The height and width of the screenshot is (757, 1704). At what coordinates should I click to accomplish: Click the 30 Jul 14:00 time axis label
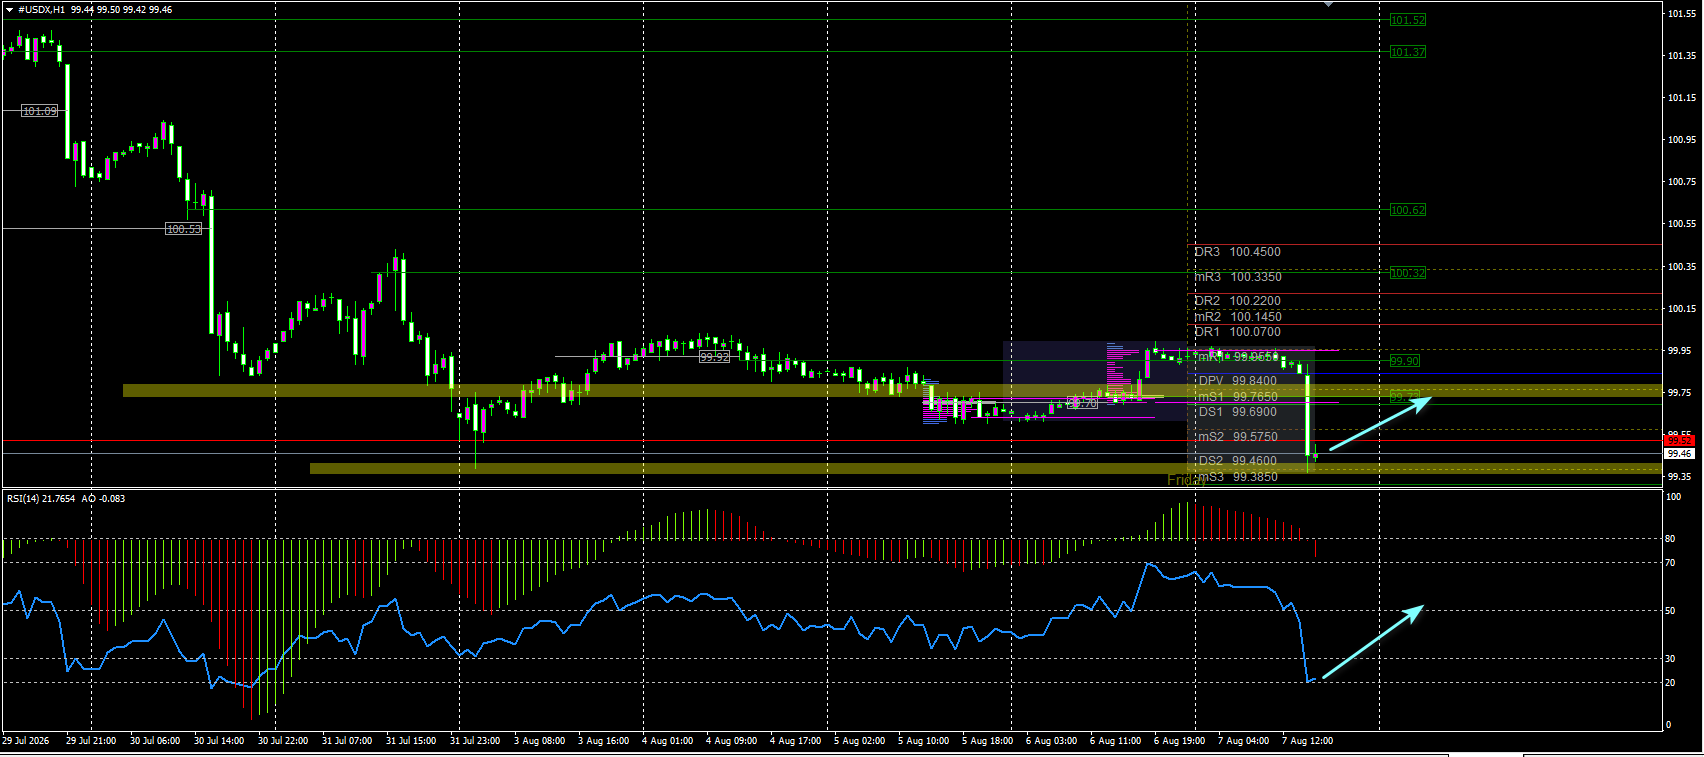pos(219,741)
